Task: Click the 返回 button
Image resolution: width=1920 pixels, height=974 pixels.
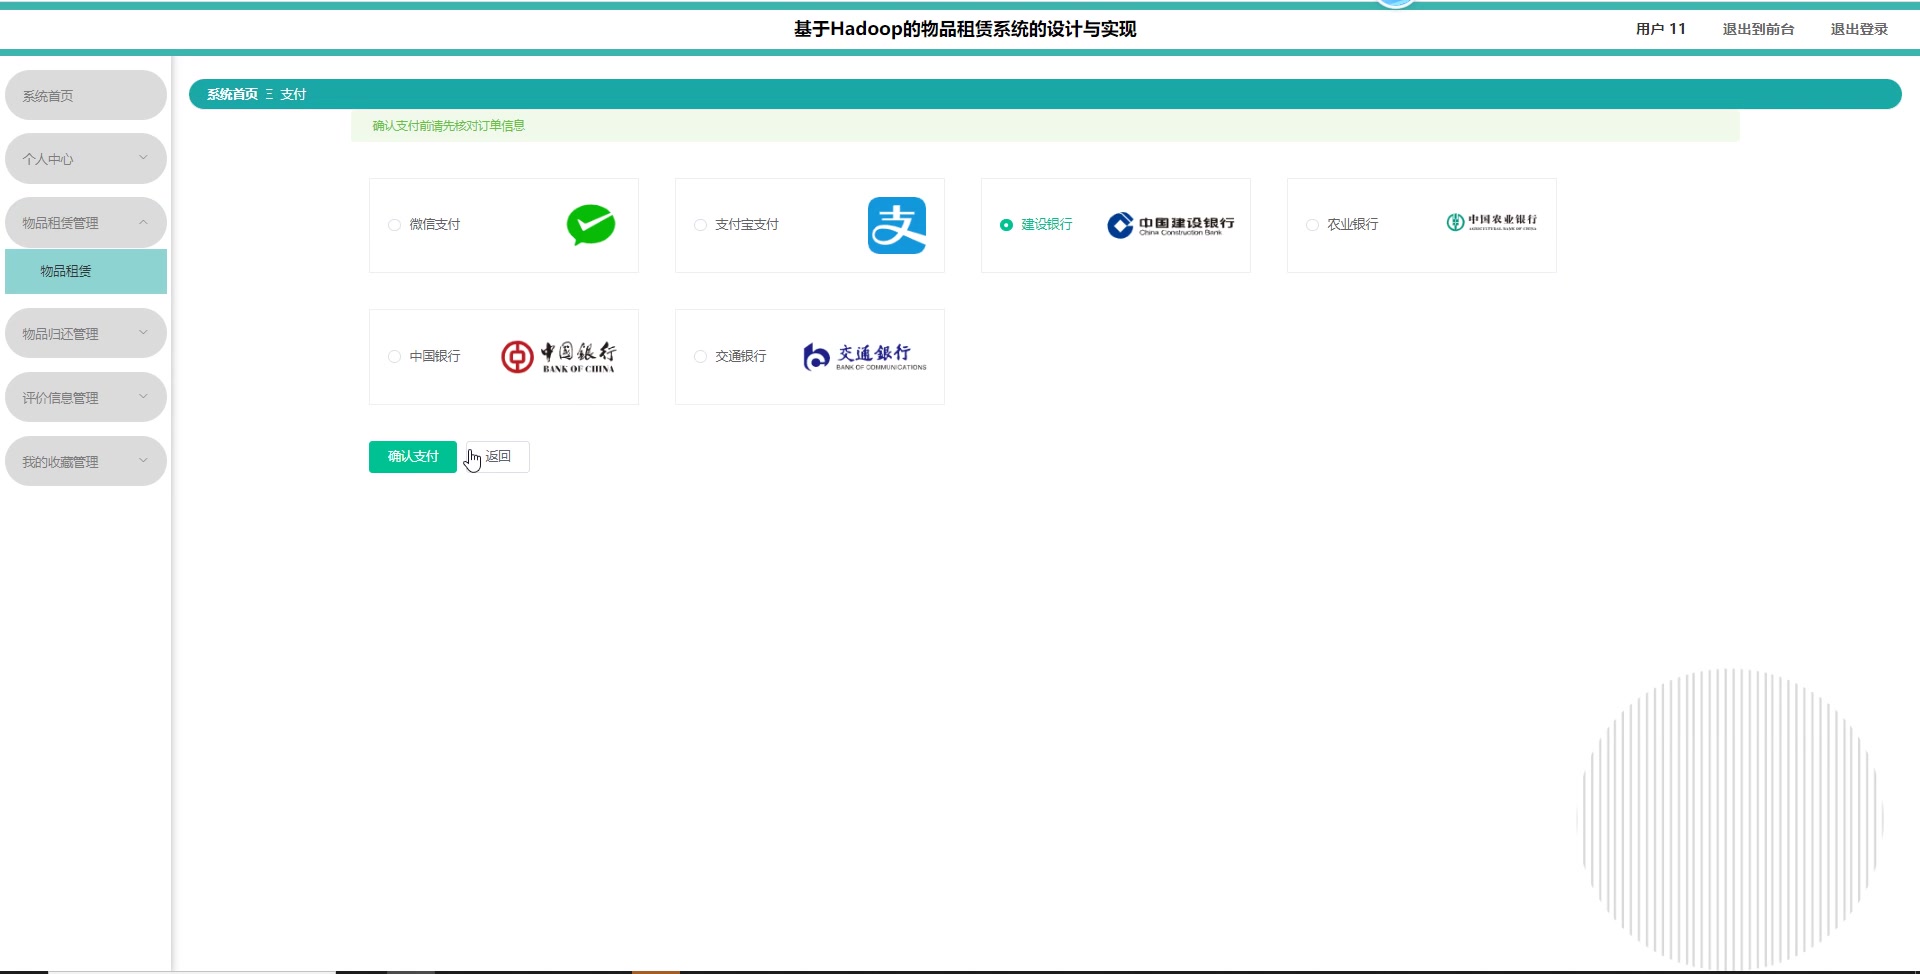Action: pyautogui.click(x=498, y=457)
